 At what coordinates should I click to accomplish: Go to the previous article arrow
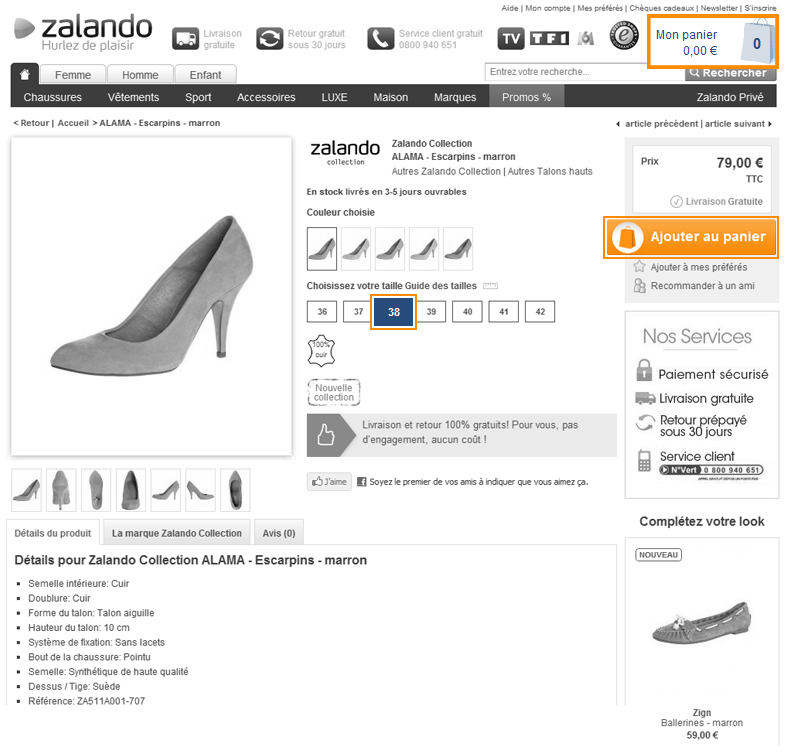(x=618, y=124)
